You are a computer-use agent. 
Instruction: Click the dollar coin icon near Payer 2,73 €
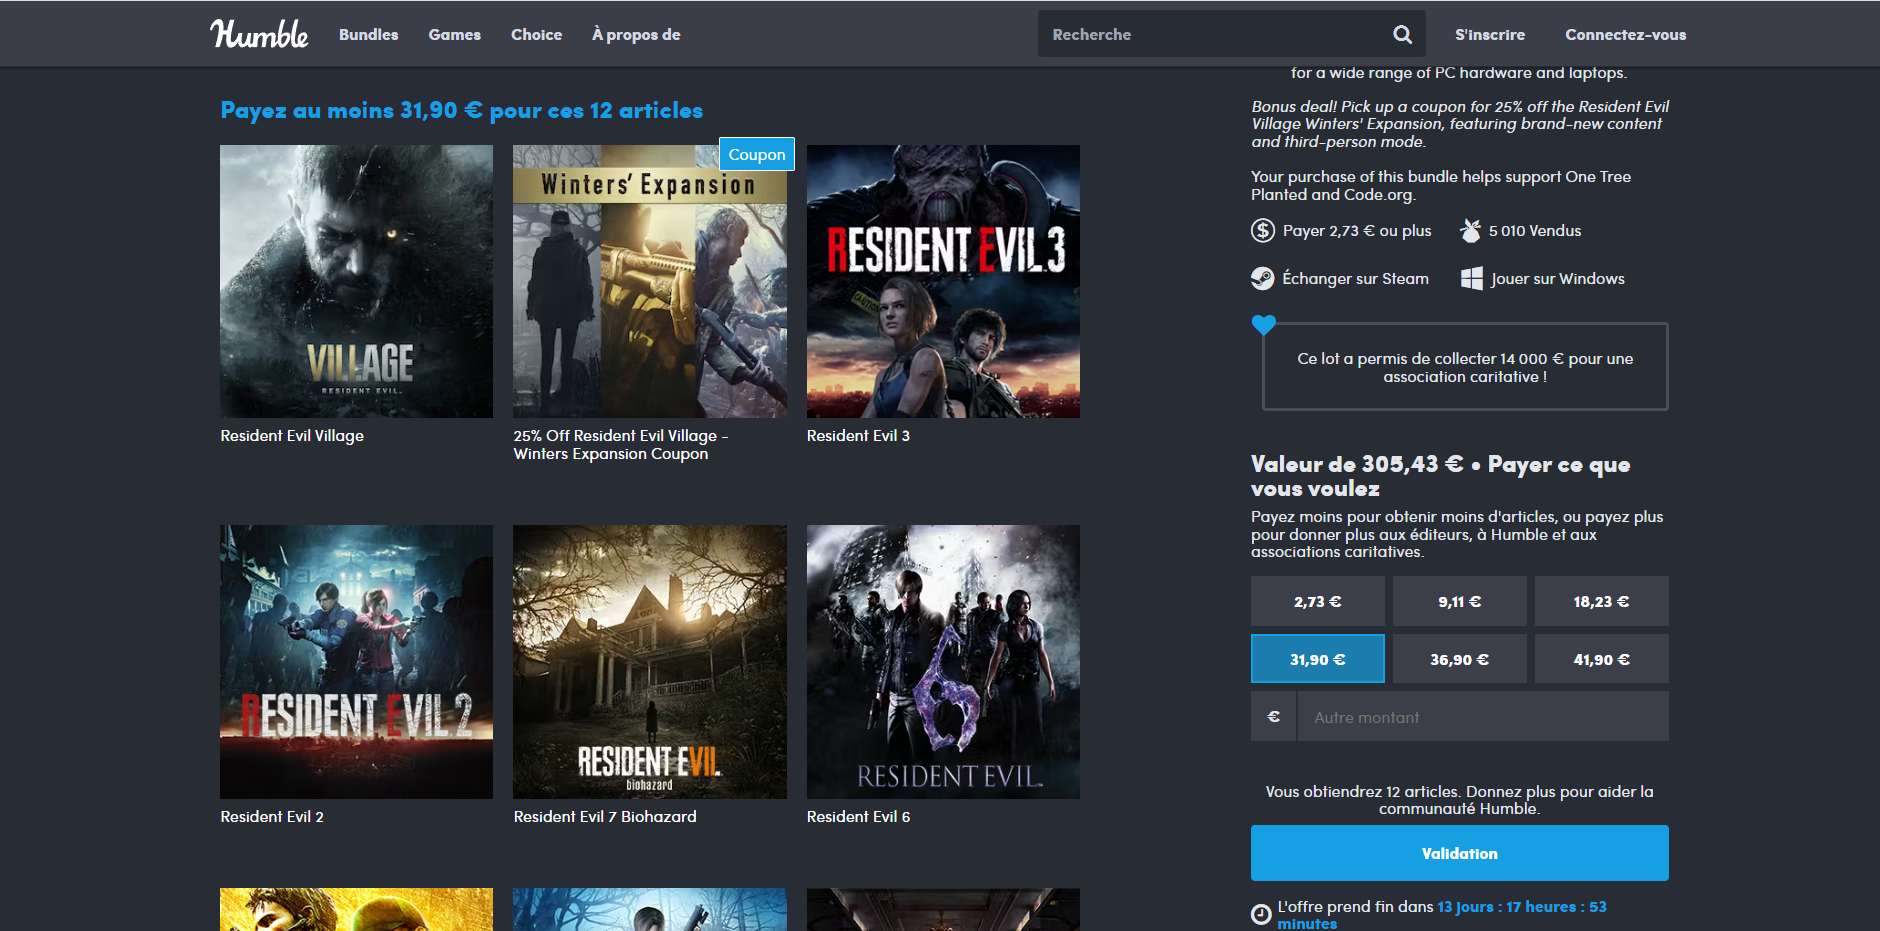1262,230
